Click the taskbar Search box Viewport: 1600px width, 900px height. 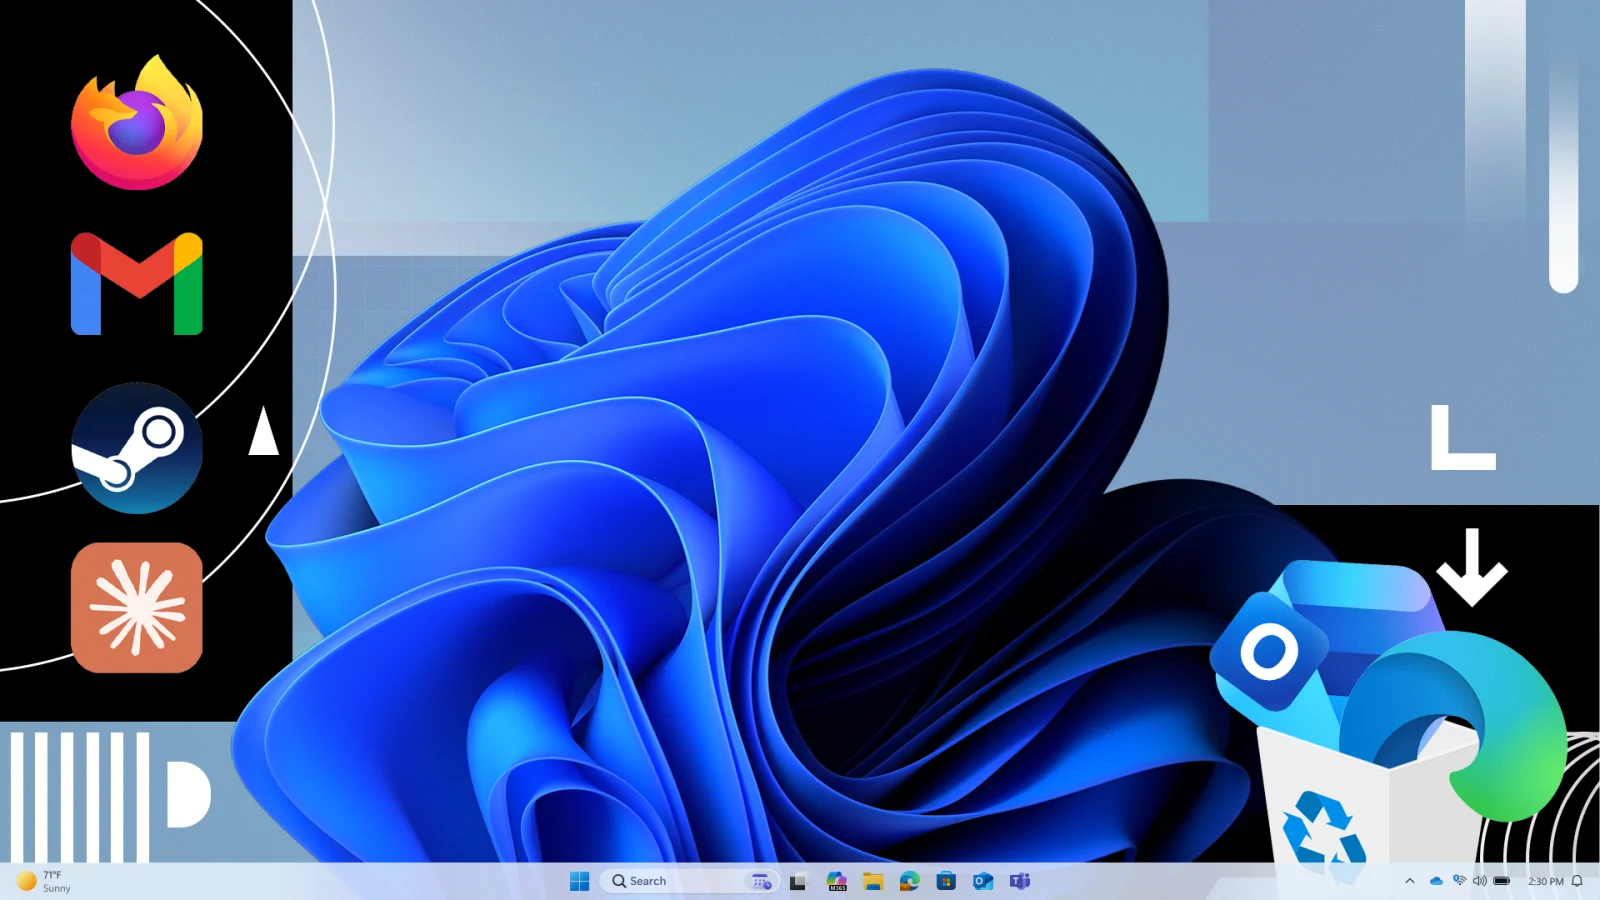(689, 881)
